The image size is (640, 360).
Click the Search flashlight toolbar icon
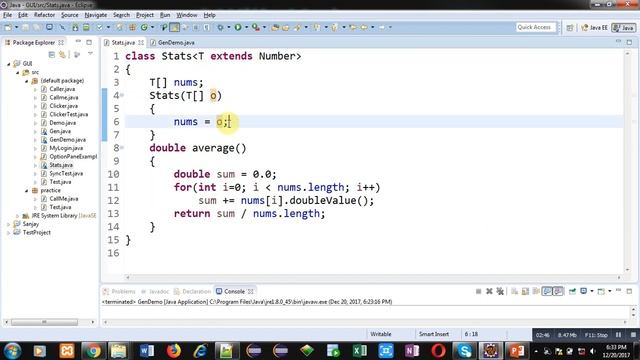click(x=297, y=27)
